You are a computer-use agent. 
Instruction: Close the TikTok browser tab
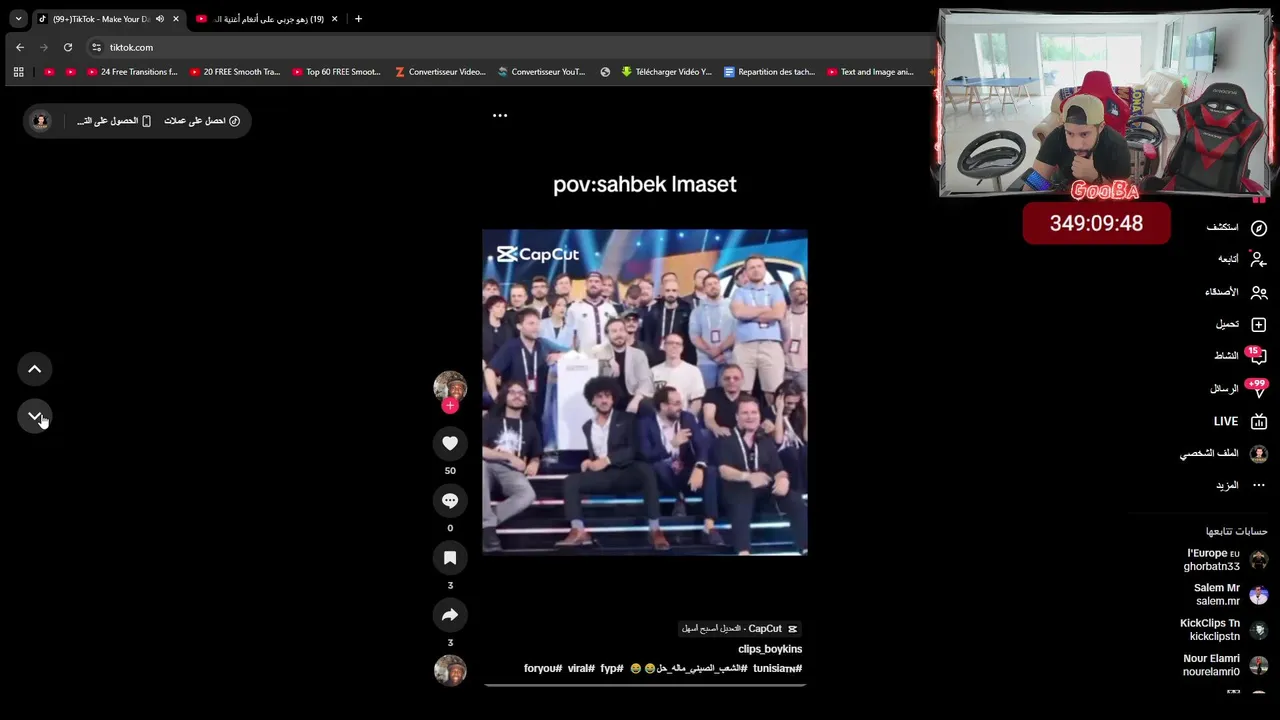(176, 19)
